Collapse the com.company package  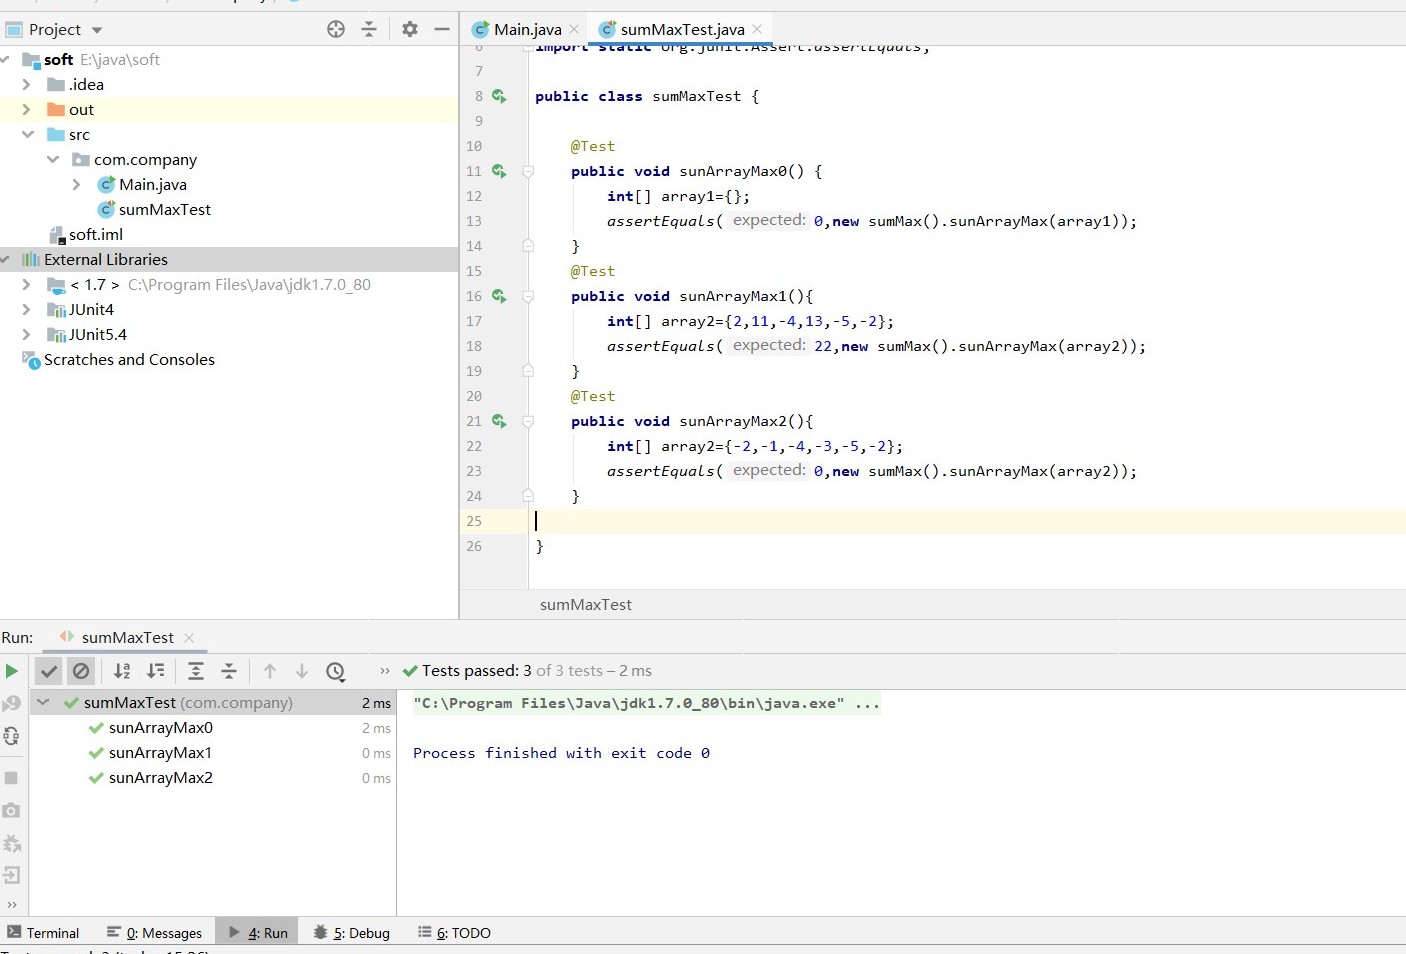point(52,160)
